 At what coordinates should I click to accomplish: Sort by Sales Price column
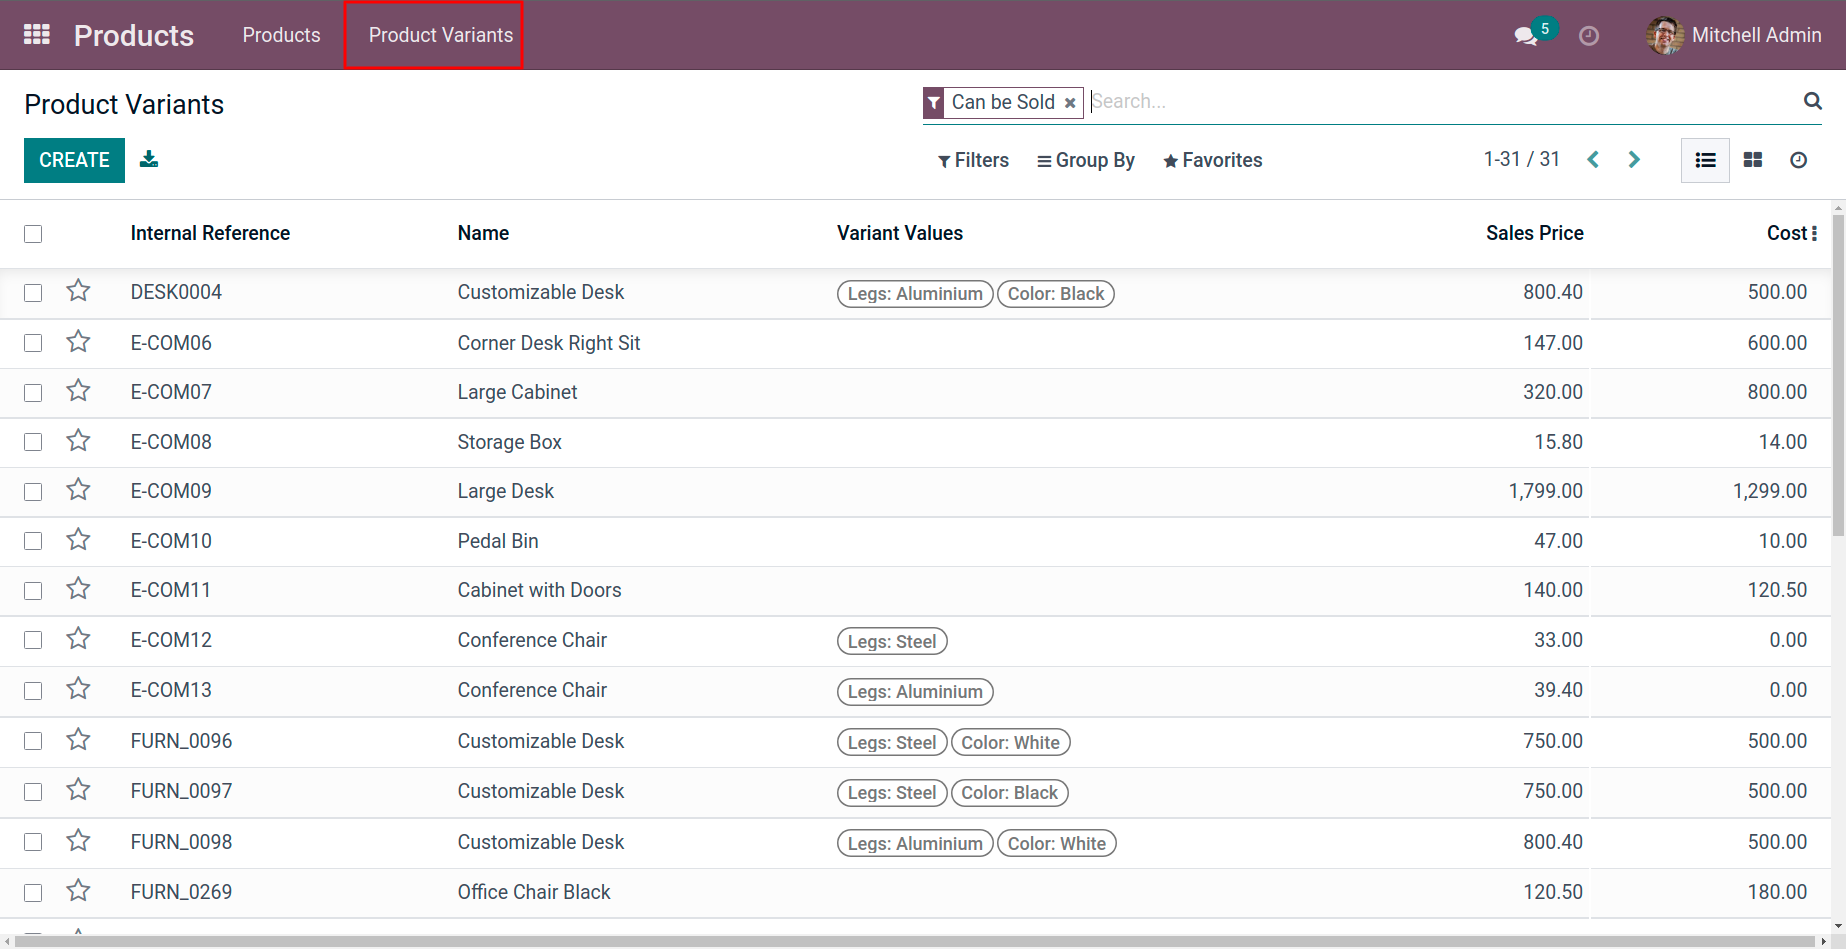(1534, 233)
